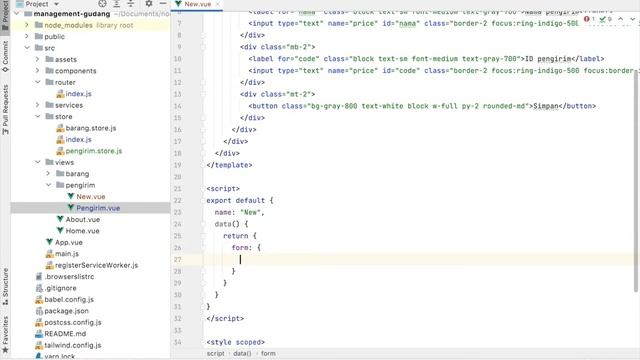Viewport: 640px width, 360px height.
Task: Expand the services folder
Action: [x=38, y=105]
